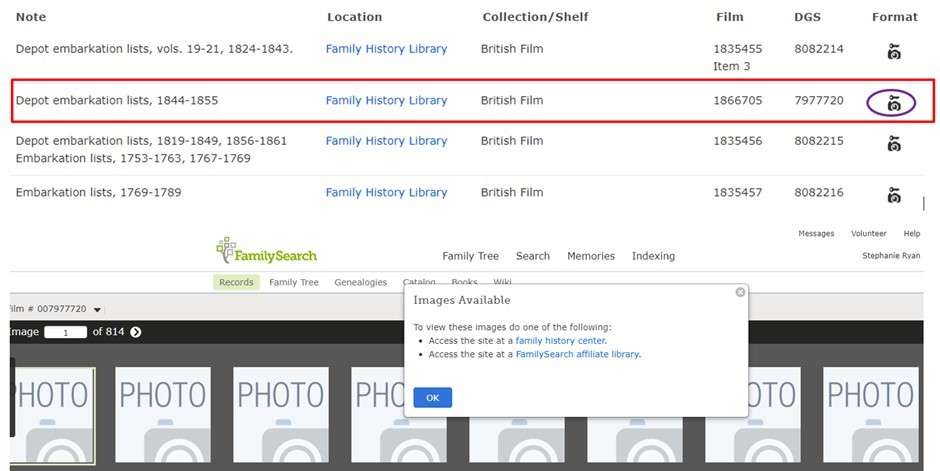
Task: Click DGS number 8082216
Action: (x=819, y=192)
